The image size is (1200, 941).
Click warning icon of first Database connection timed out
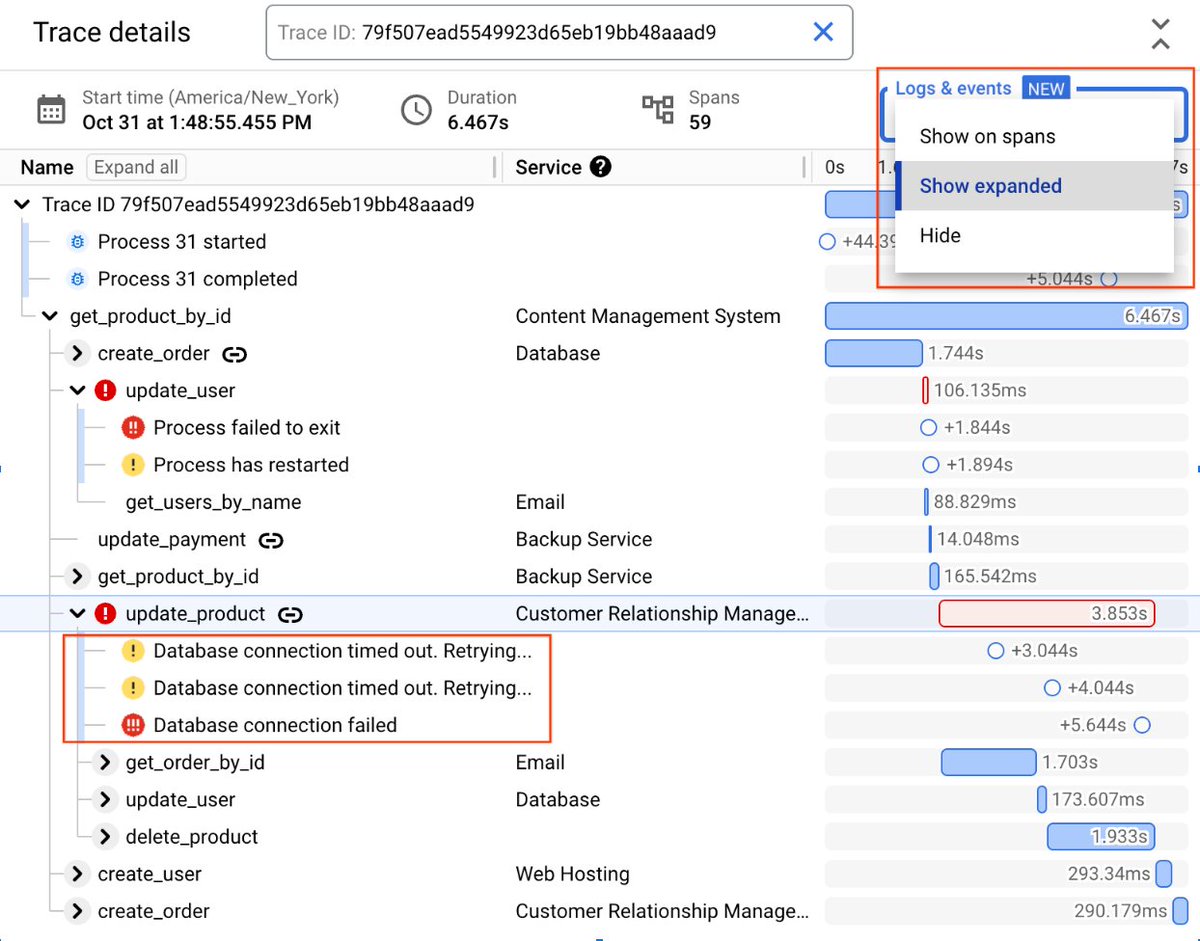pyautogui.click(x=133, y=651)
